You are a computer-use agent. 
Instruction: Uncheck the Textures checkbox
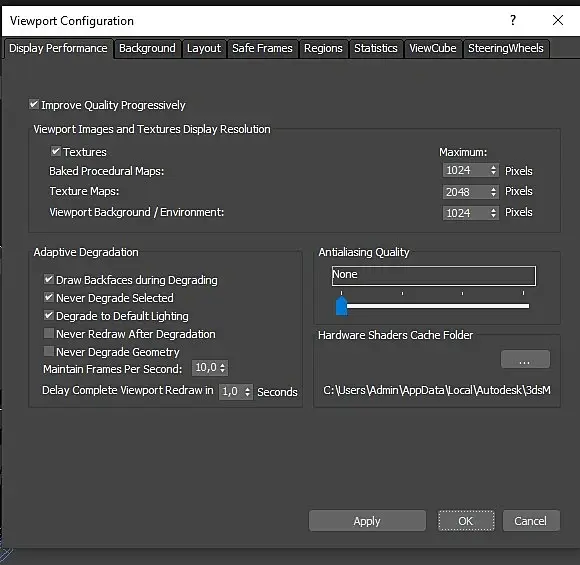coord(55,151)
